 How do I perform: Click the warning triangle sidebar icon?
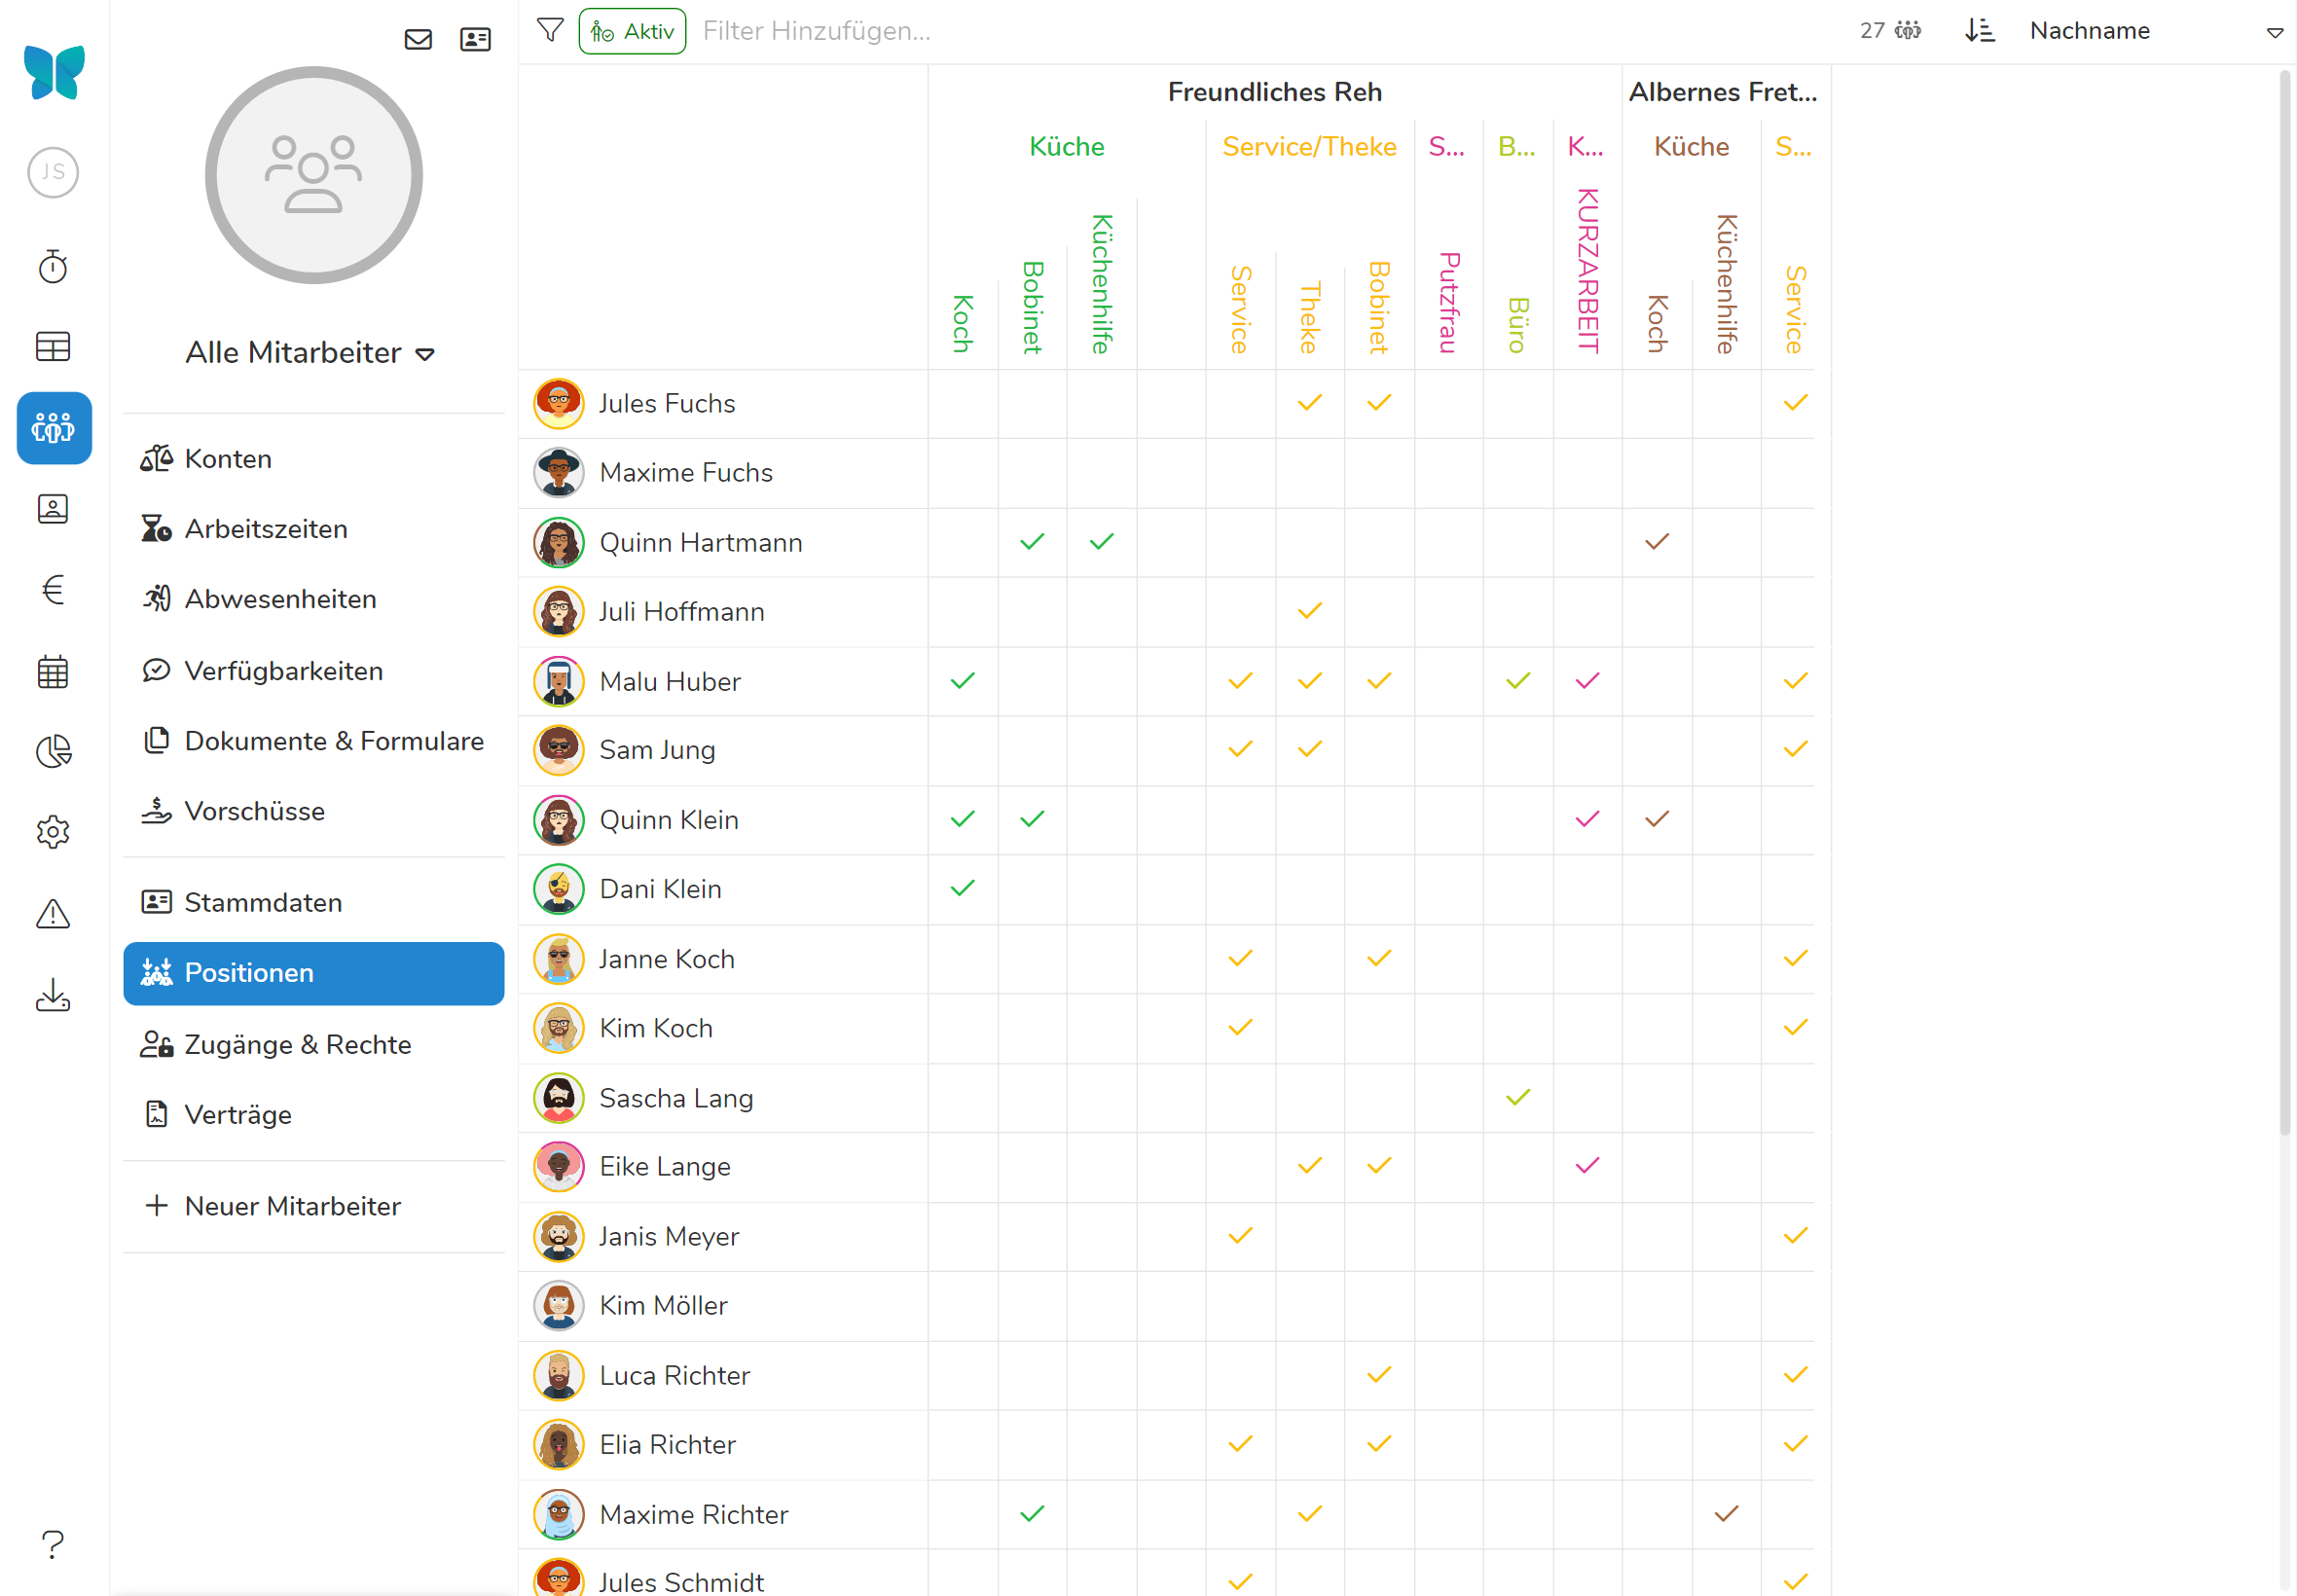click(53, 913)
